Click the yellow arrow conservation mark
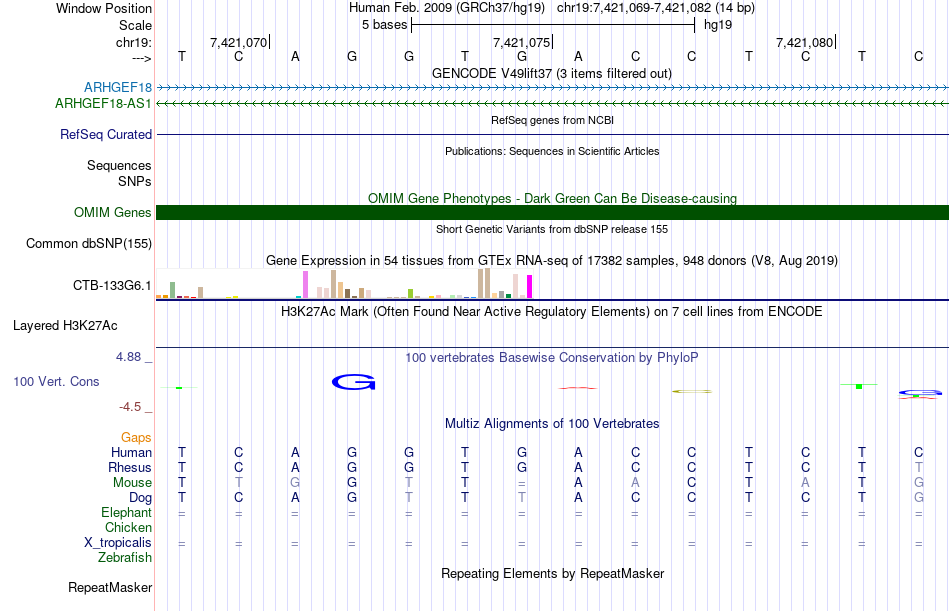 click(x=692, y=392)
